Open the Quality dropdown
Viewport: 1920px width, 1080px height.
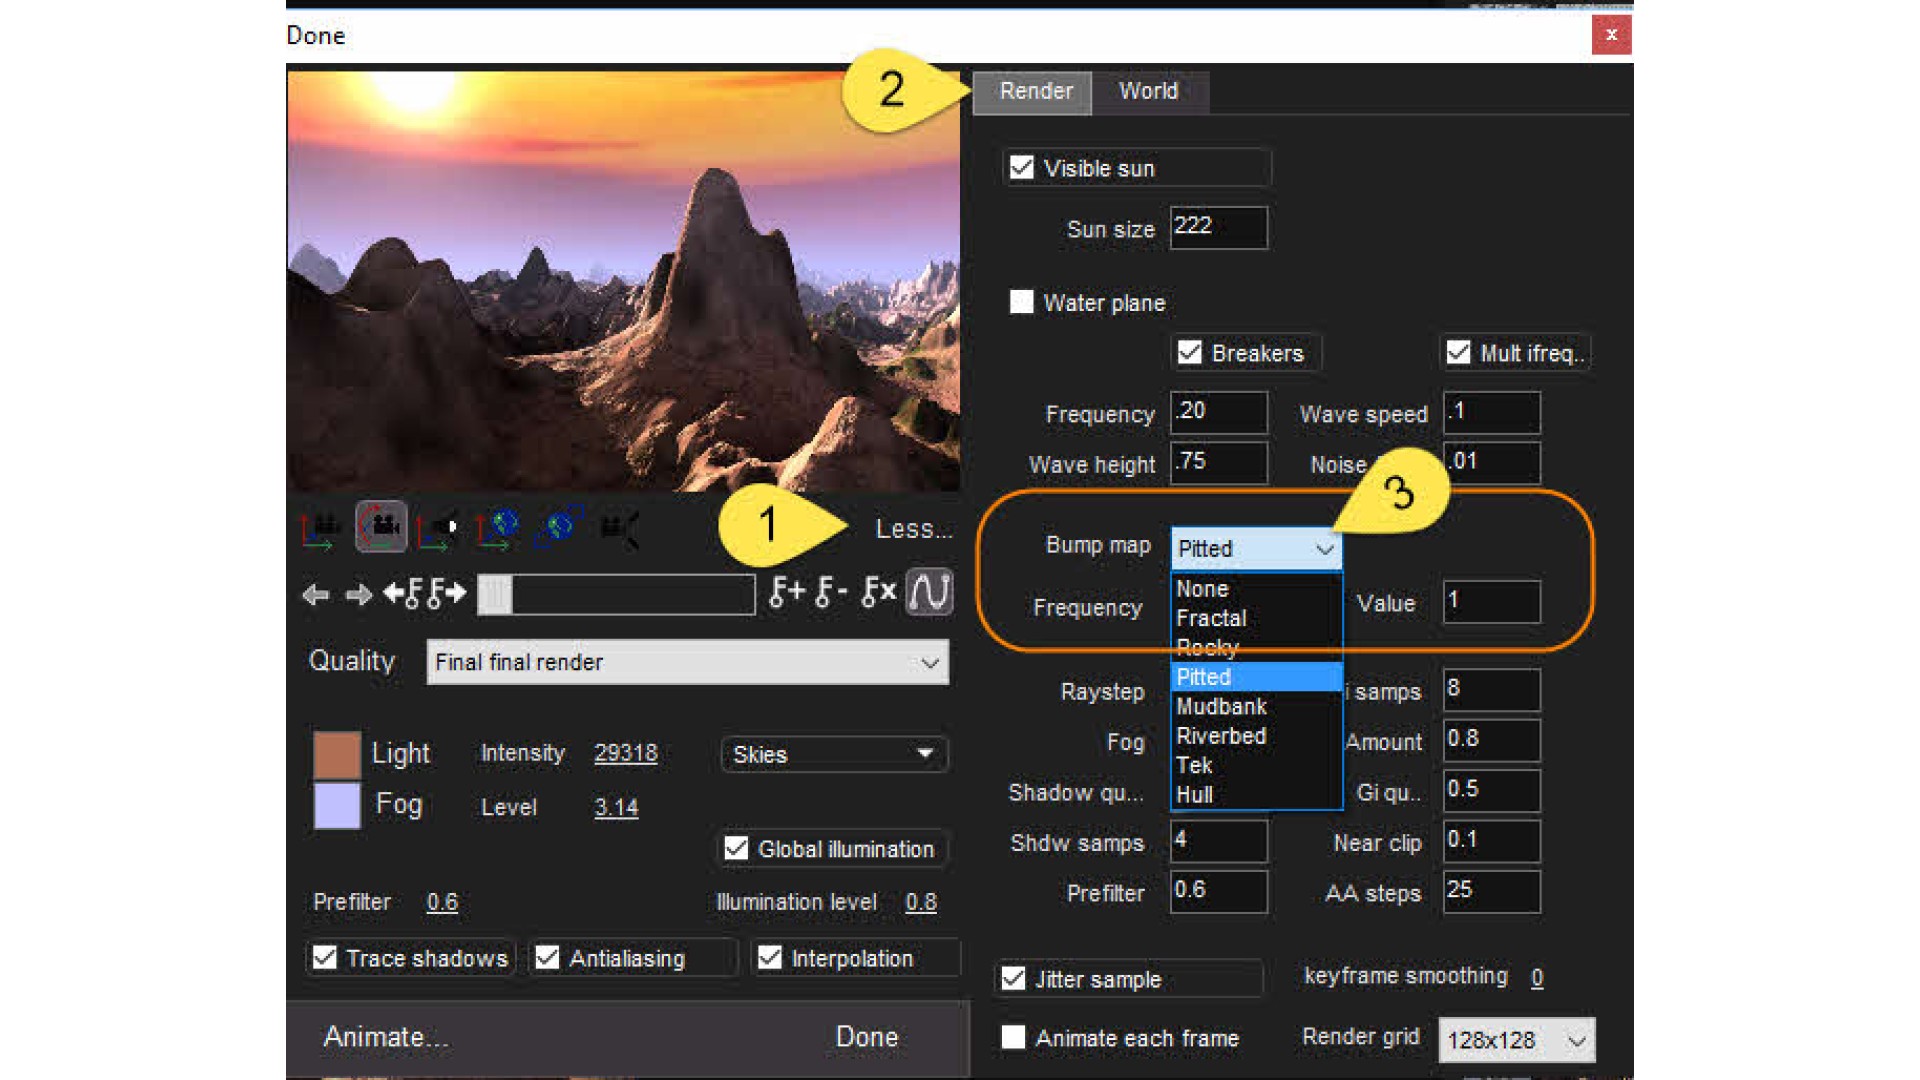[x=687, y=662]
